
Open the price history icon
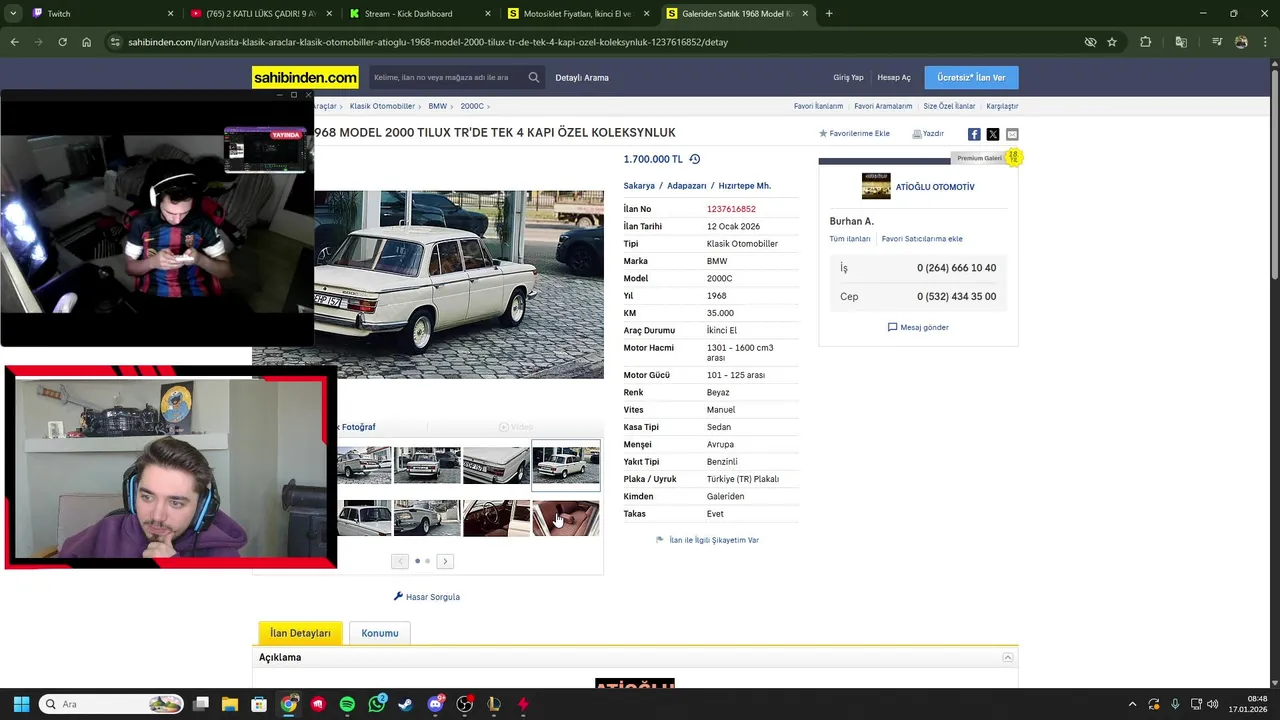point(695,159)
